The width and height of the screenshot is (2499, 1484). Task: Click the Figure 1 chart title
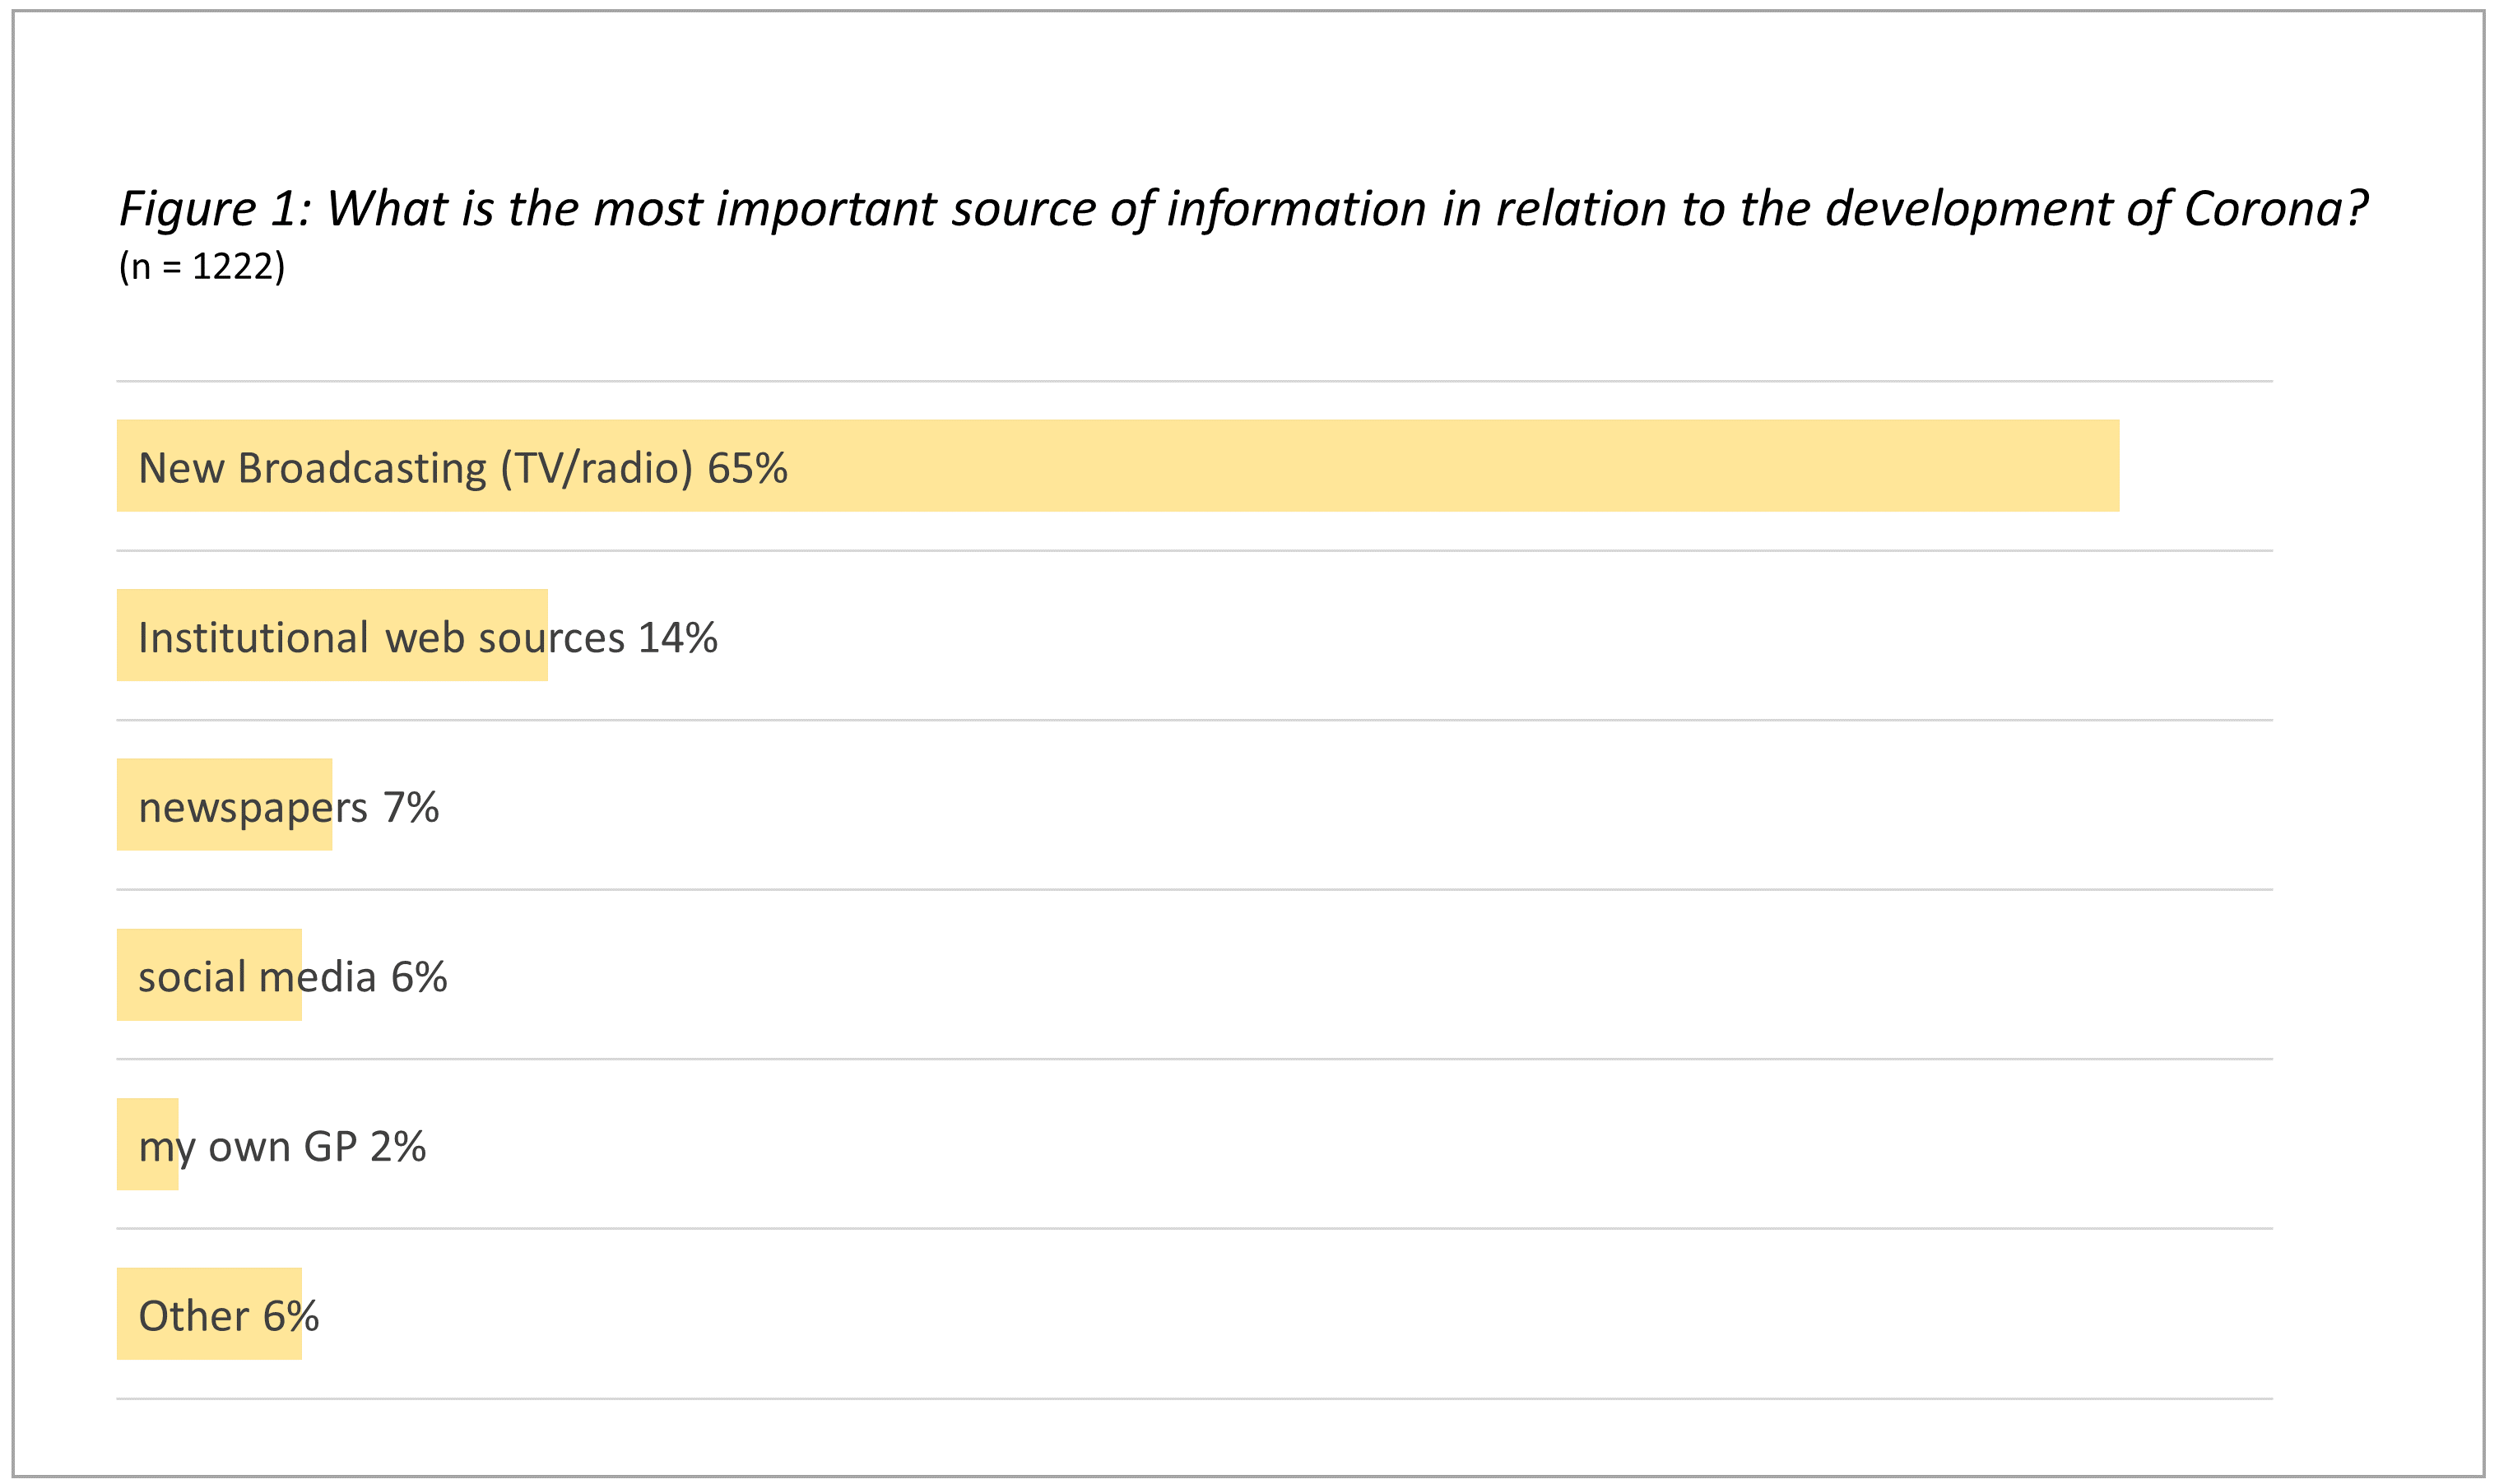[x=1242, y=209]
